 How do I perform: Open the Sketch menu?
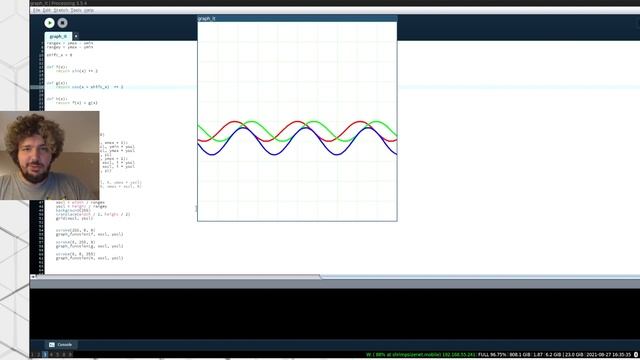click(61, 10)
